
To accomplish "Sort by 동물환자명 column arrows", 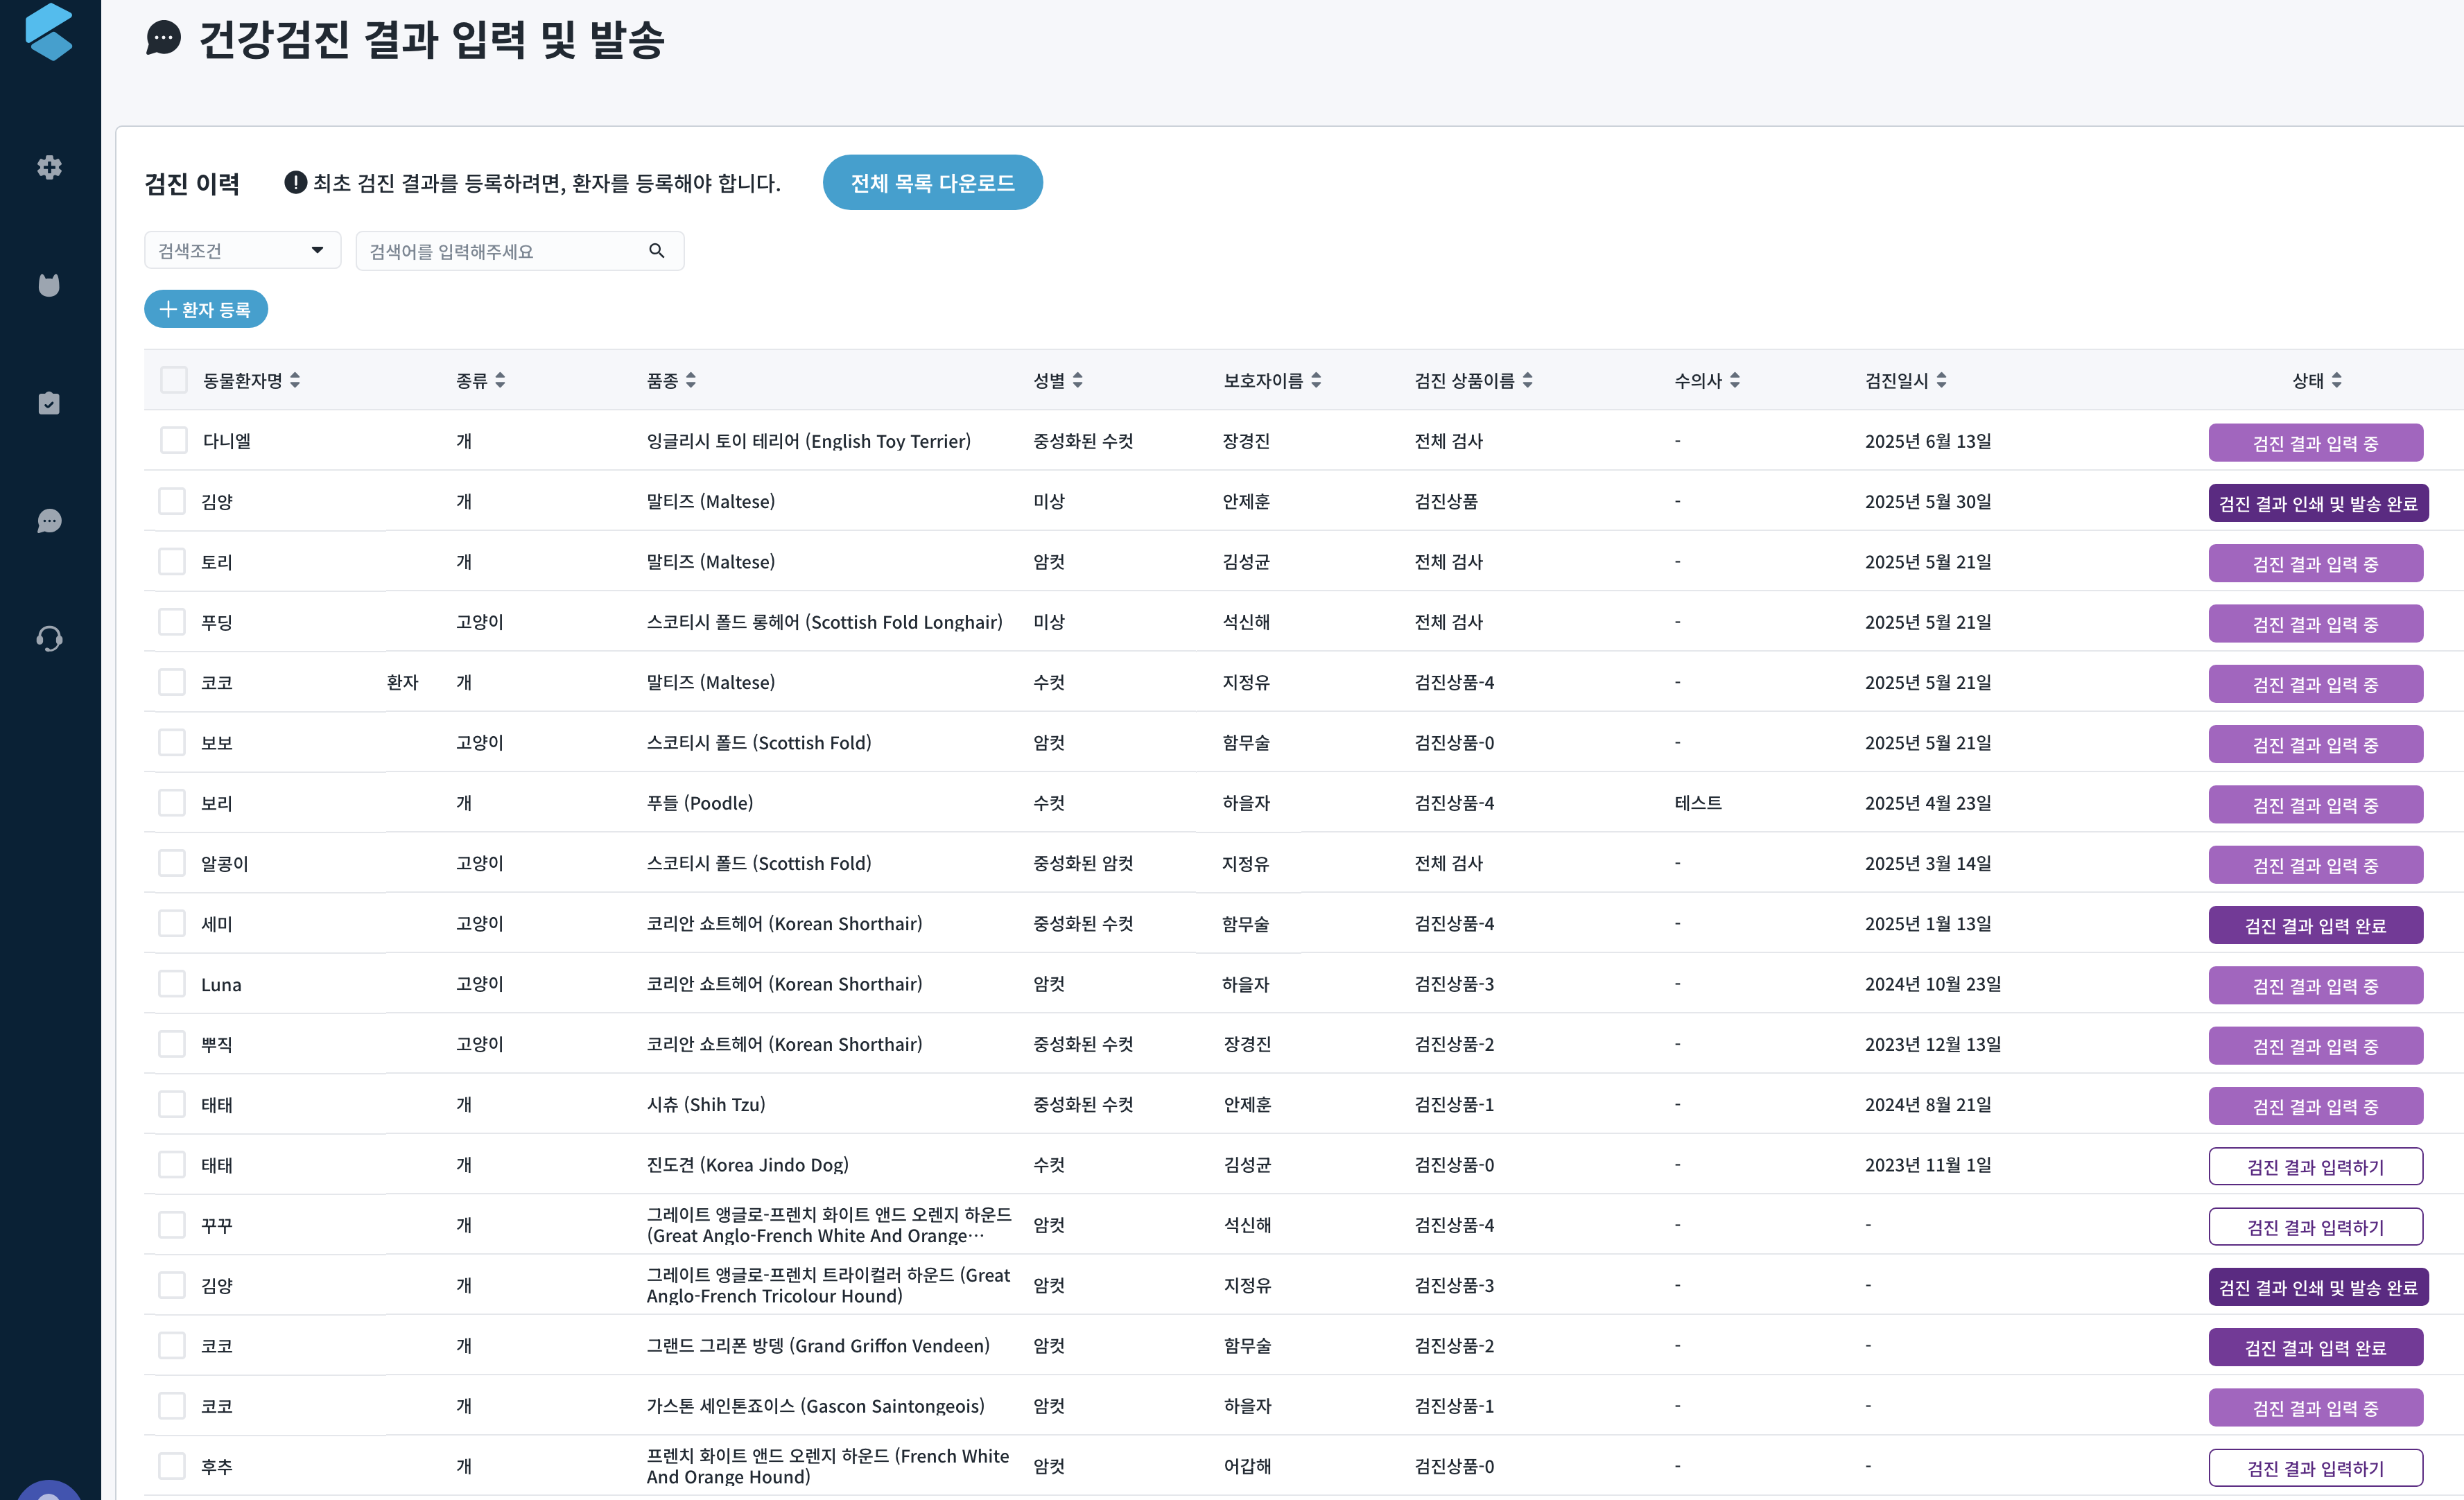I will [x=295, y=380].
